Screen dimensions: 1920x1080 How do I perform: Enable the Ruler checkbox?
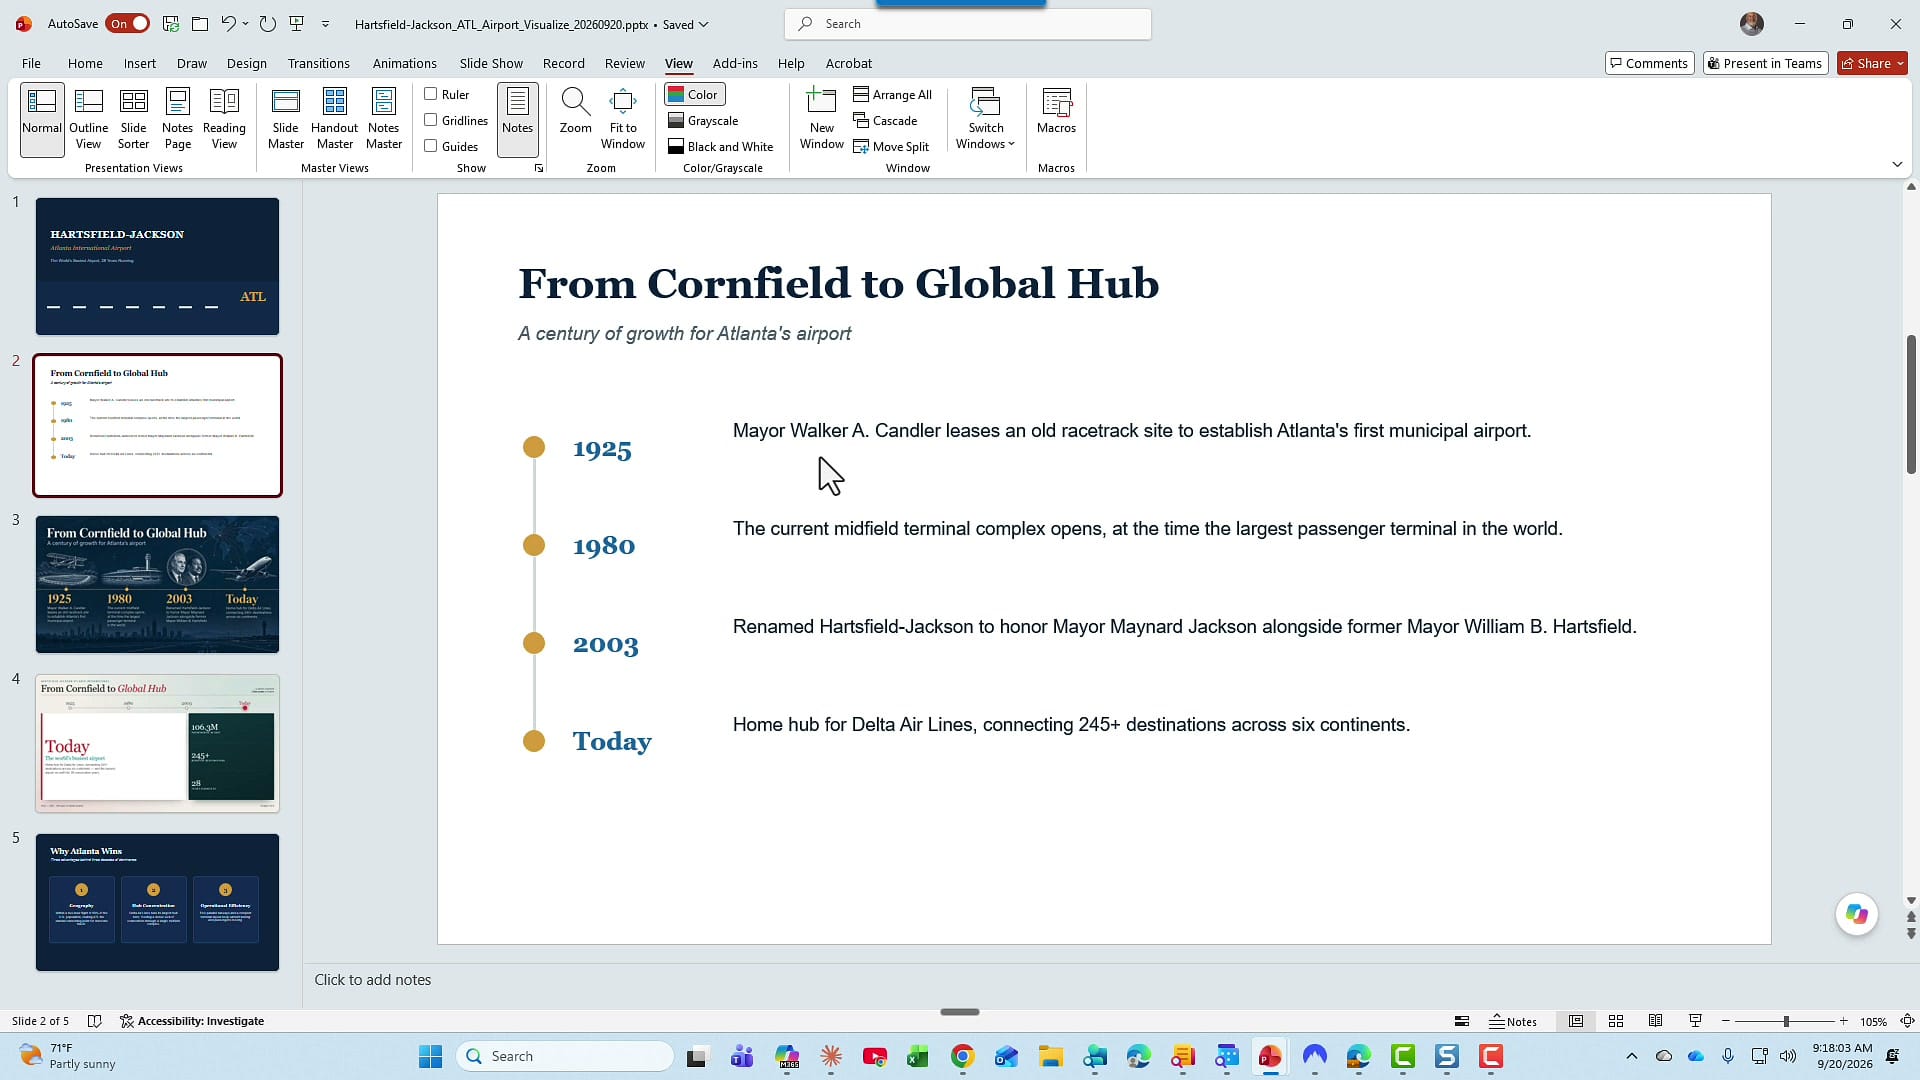(x=447, y=94)
